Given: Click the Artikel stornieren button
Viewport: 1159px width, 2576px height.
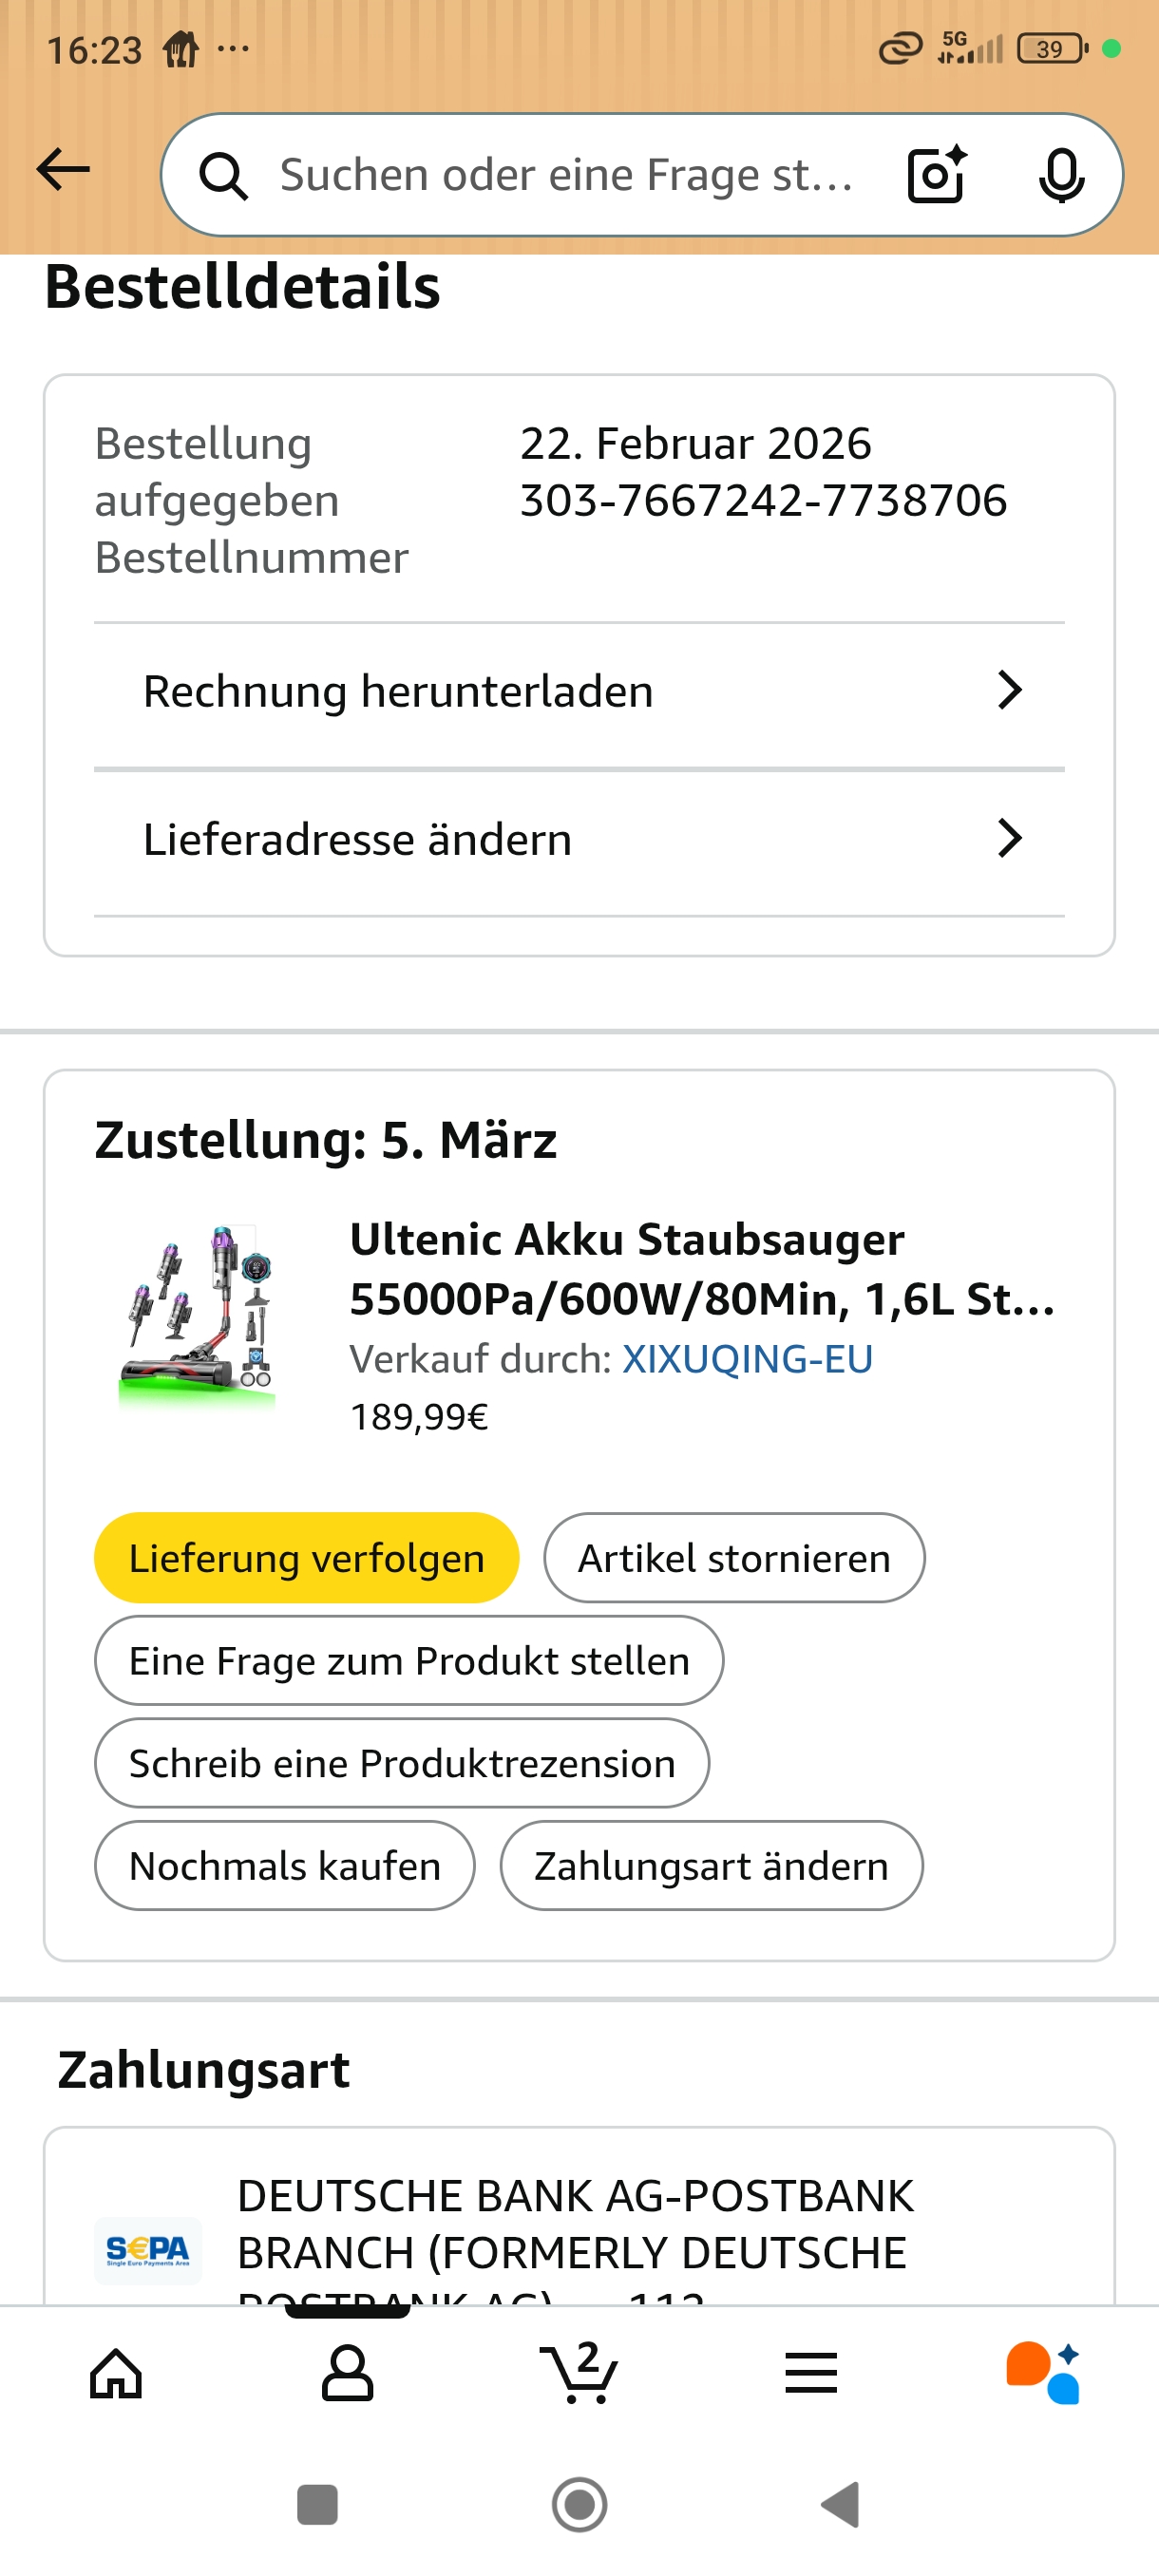Looking at the screenshot, I should [734, 1558].
